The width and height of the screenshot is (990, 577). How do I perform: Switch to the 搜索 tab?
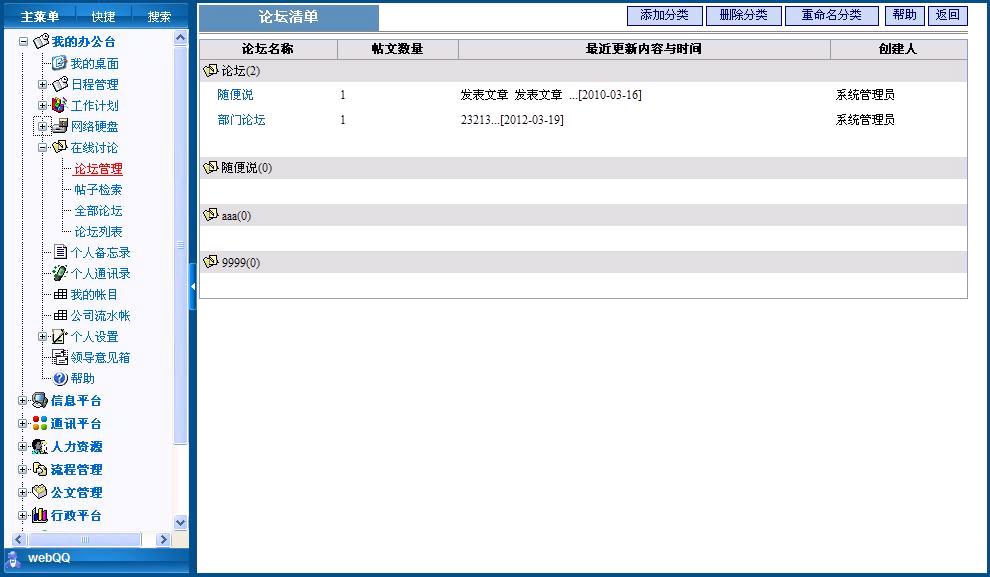click(x=159, y=16)
